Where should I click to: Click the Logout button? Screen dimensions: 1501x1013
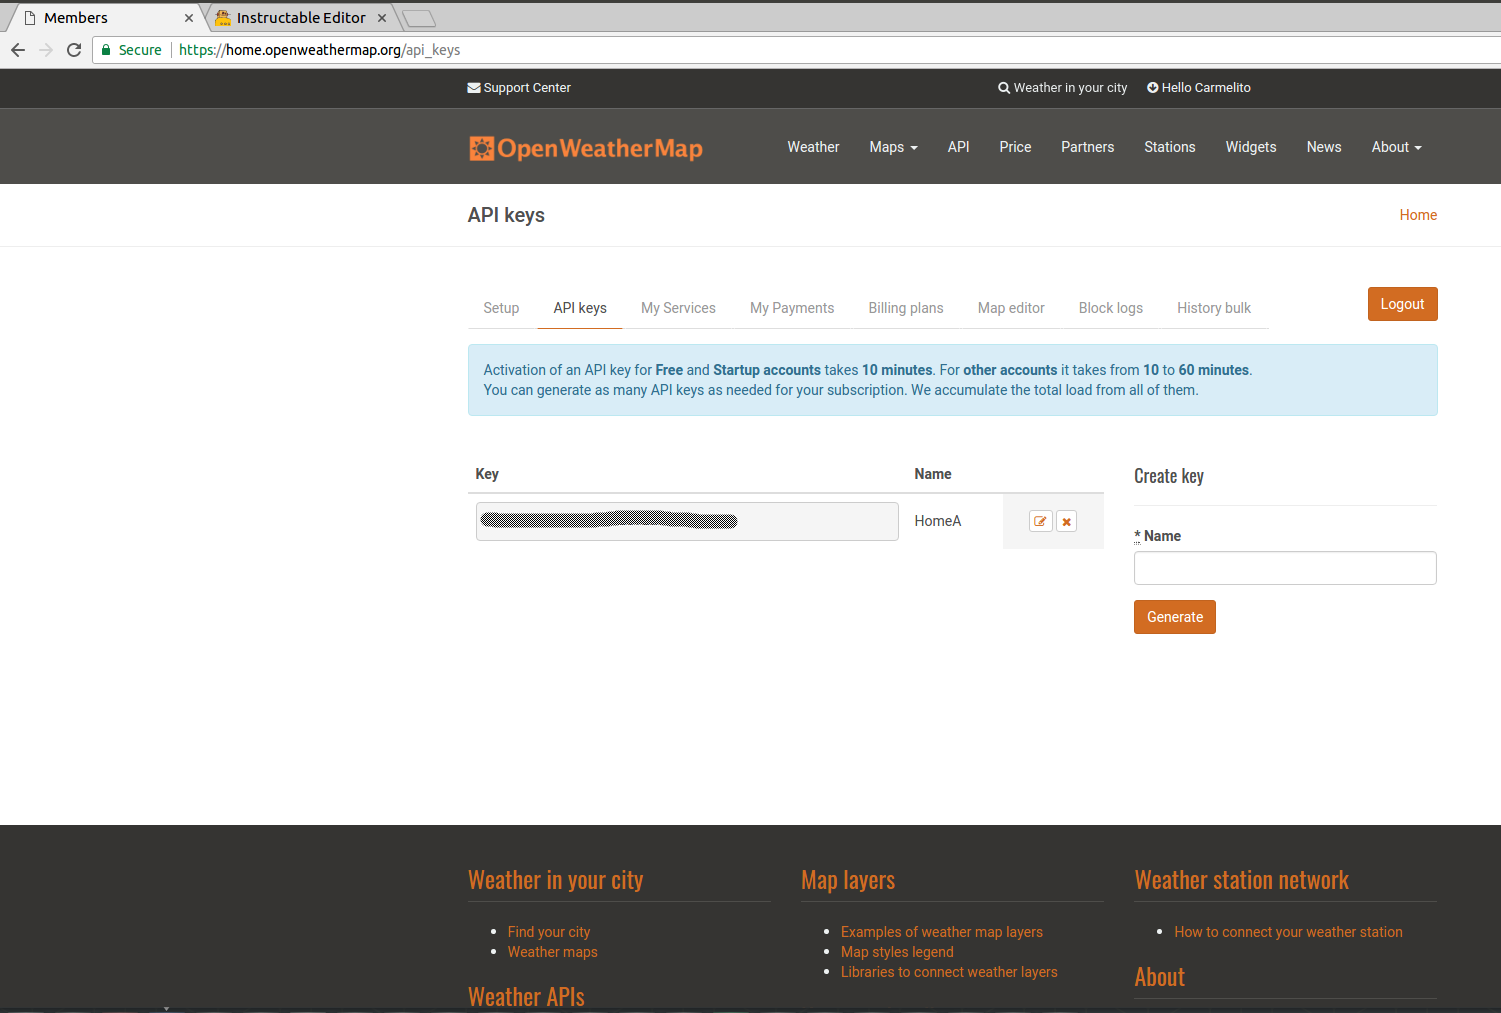tap(1402, 304)
